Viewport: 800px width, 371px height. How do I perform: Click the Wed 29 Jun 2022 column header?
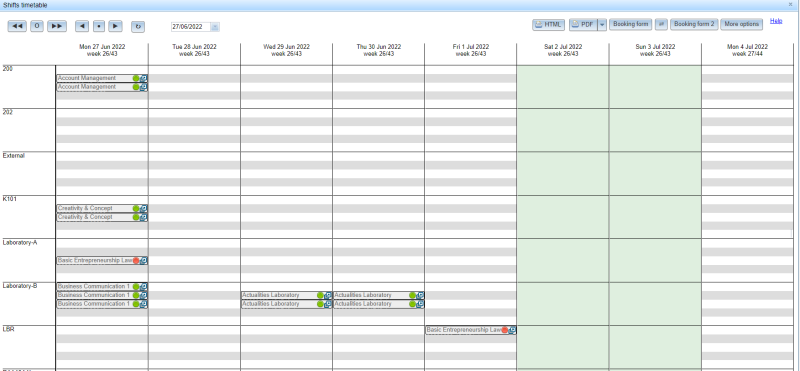[x=286, y=50]
